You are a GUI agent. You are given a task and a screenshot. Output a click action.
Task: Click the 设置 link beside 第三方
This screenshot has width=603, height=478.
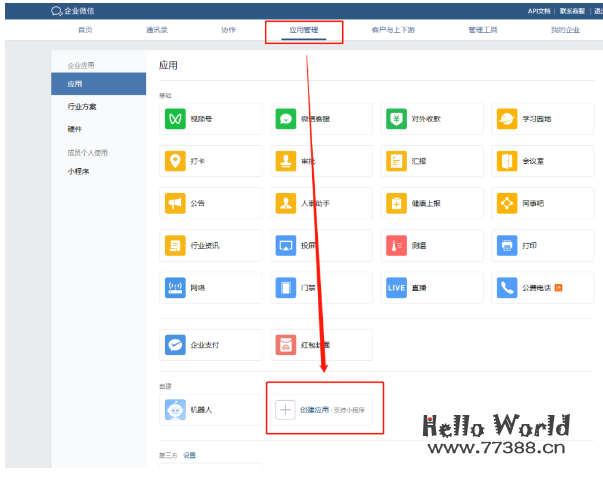point(189,455)
